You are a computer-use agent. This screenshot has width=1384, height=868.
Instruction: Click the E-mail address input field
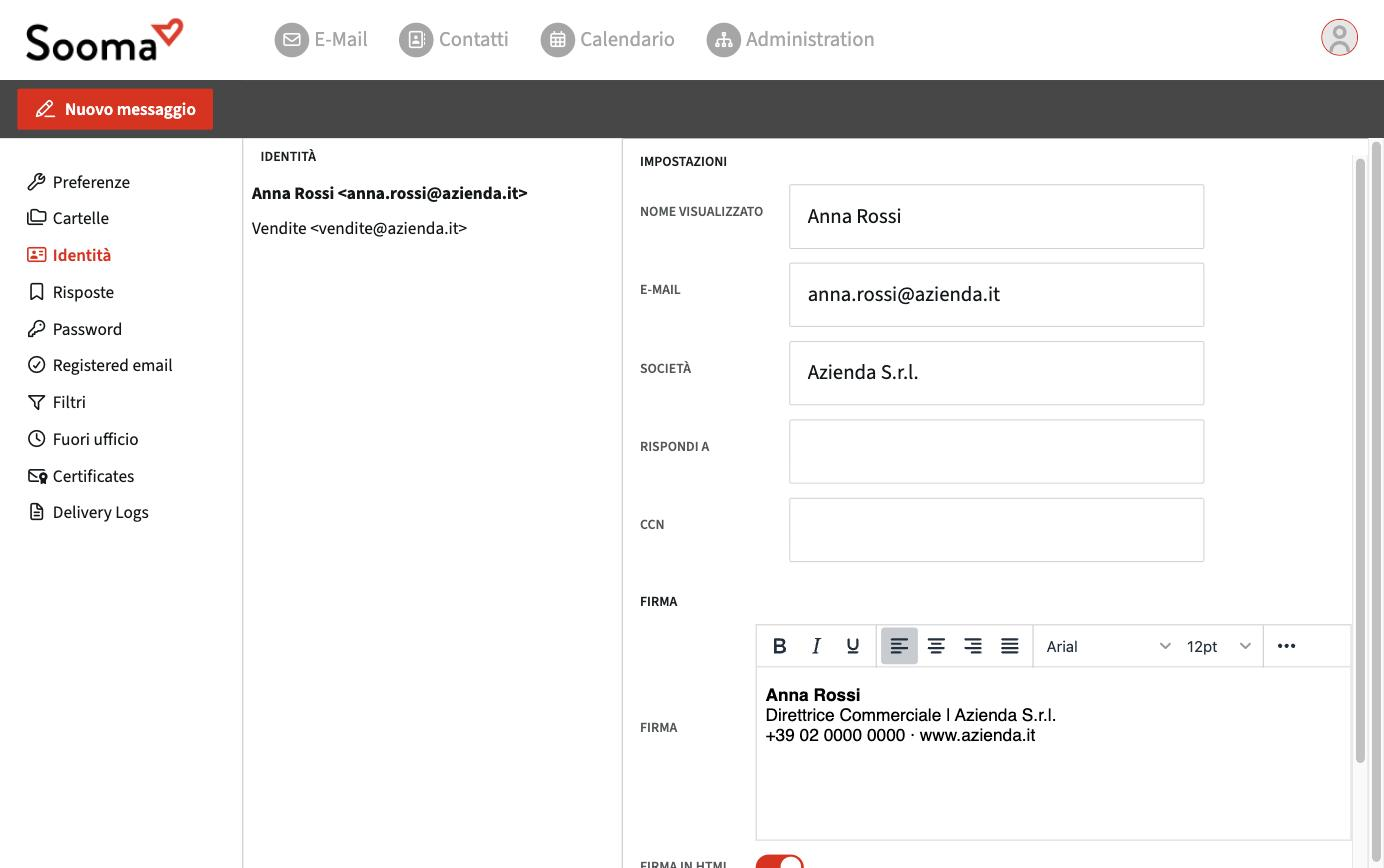coord(996,294)
